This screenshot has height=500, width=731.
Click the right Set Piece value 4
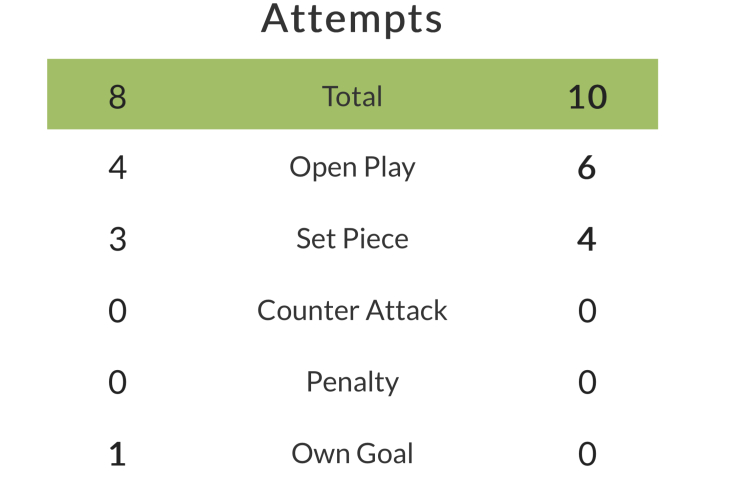pos(587,240)
